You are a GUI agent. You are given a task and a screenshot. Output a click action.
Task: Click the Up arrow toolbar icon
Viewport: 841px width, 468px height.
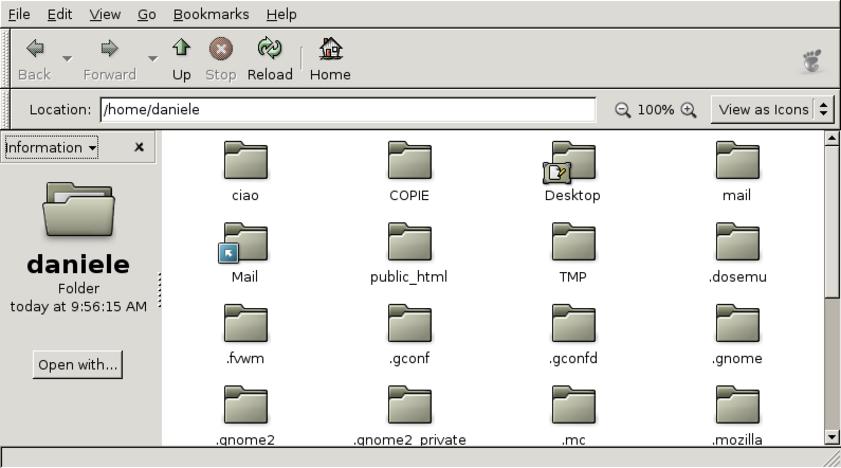coord(181,49)
